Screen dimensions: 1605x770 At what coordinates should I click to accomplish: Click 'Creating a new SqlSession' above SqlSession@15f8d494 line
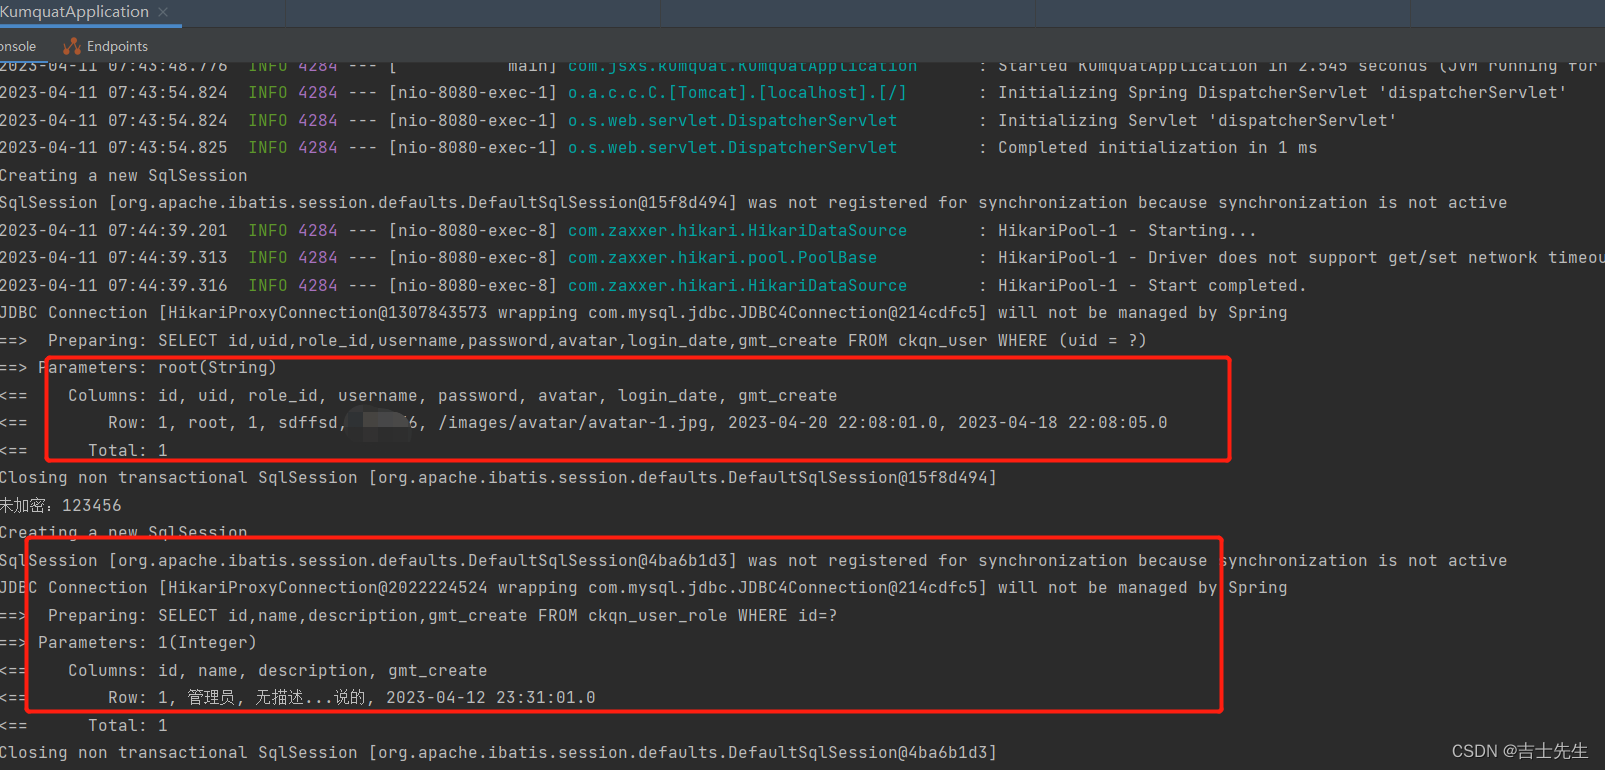click(x=123, y=175)
